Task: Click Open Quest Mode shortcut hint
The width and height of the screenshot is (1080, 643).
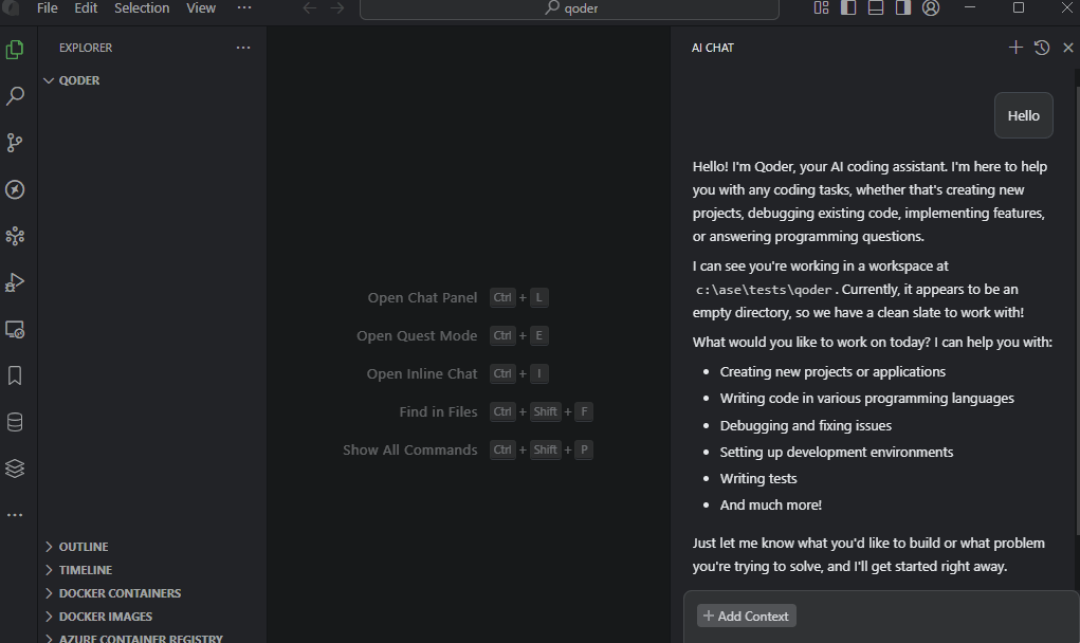Action: 453,336
